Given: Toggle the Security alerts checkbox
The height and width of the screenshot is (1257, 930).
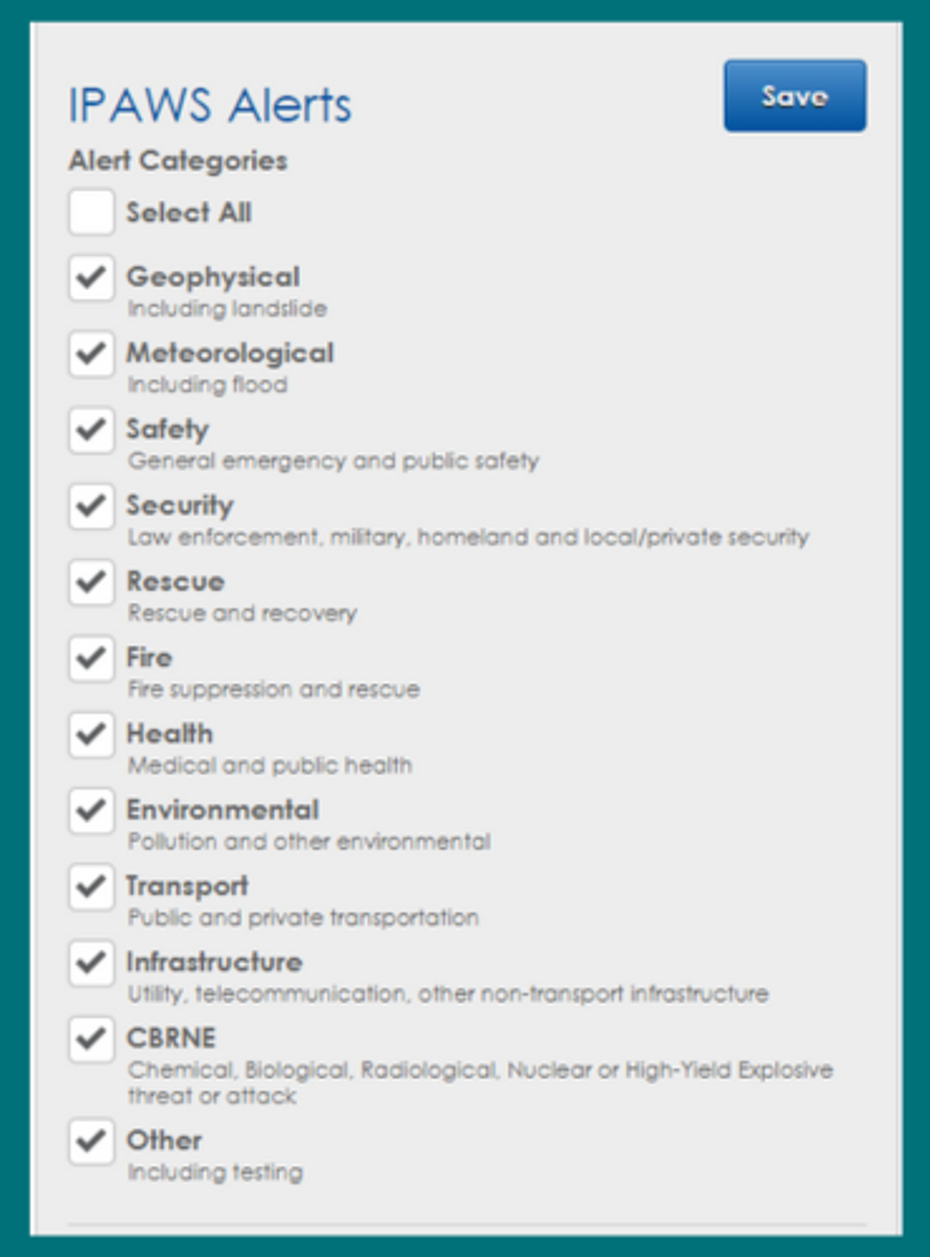Looking at the screenshot, I should (x=91, y=506).
